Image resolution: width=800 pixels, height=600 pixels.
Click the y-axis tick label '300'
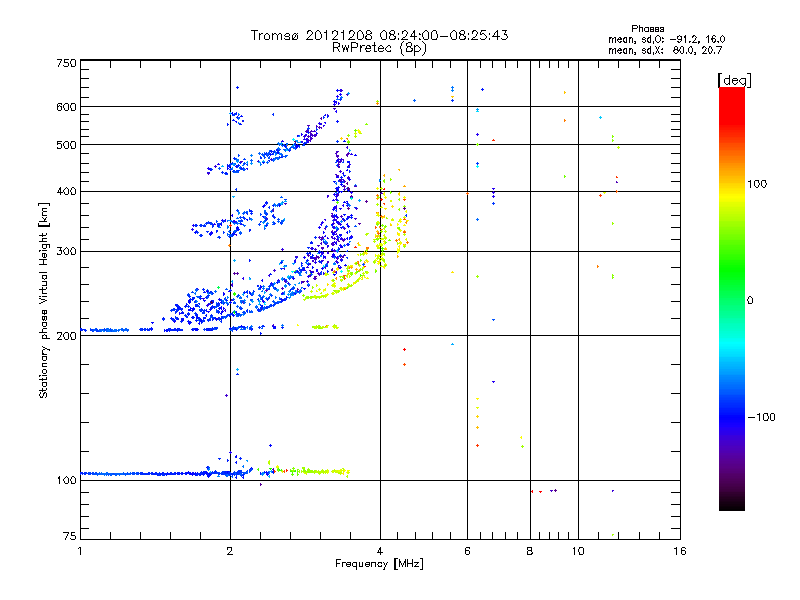[x=66, y=251]
